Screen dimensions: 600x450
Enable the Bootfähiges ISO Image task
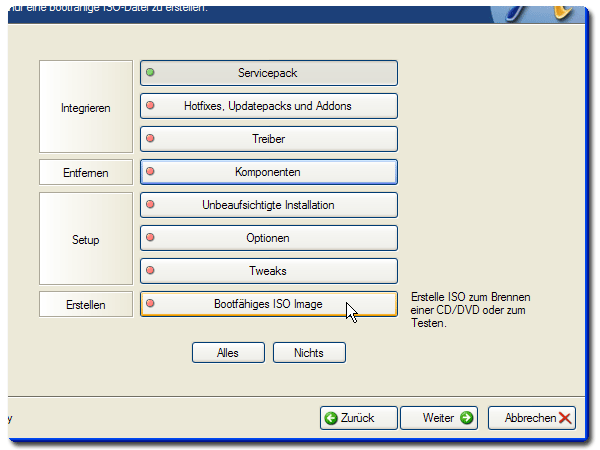(x=268, y=304)
